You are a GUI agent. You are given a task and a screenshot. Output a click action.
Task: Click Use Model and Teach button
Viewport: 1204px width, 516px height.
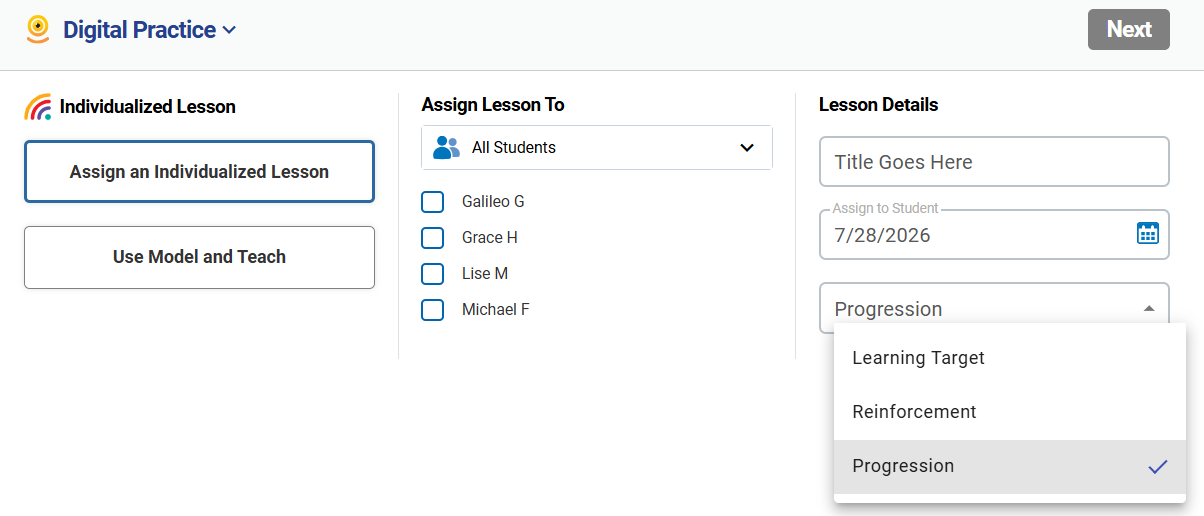tap(199, 257)
